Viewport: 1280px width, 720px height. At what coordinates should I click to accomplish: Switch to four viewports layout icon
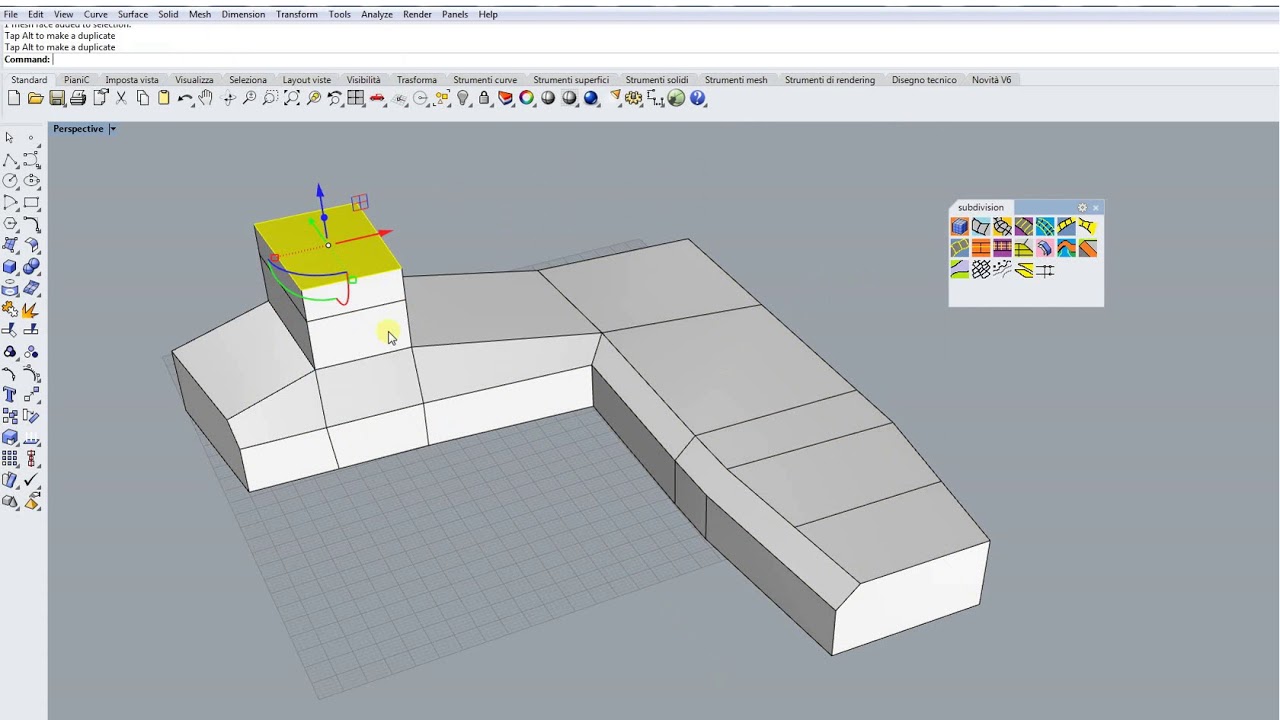(x=356, y=98)
